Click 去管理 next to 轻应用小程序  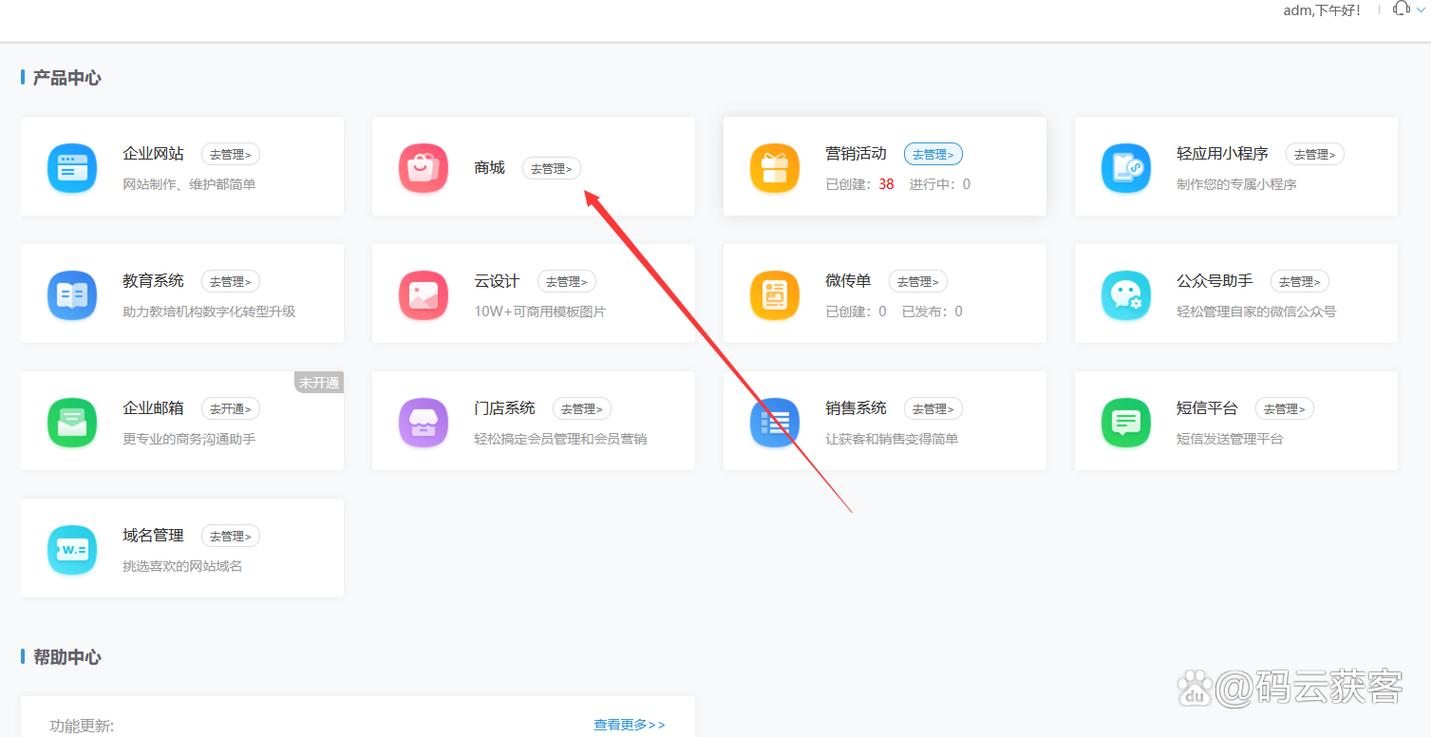(1315, 154)
